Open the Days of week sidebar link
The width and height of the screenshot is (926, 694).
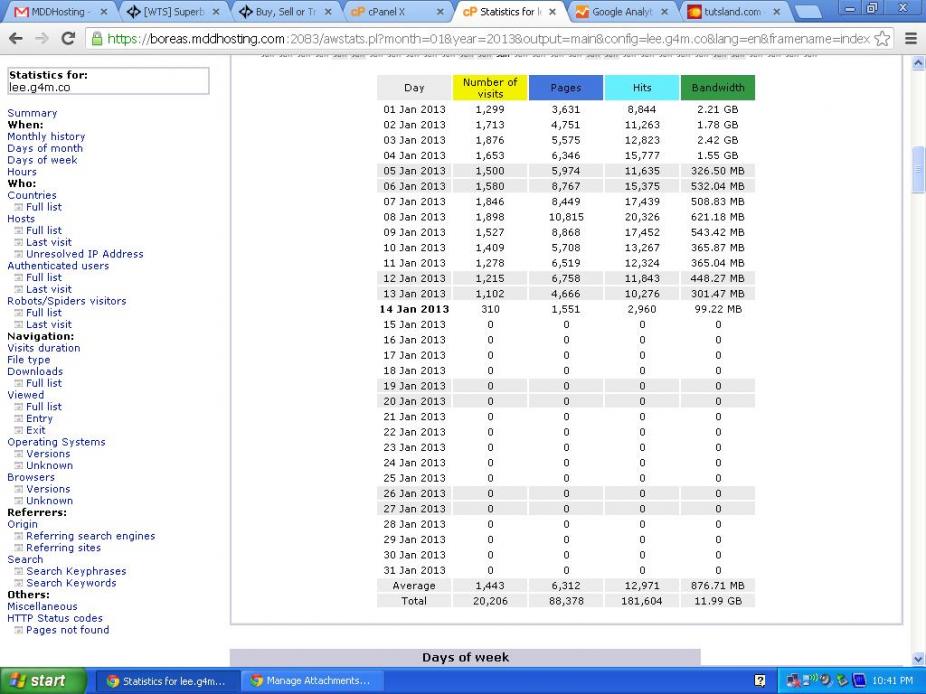pos(42,160)
